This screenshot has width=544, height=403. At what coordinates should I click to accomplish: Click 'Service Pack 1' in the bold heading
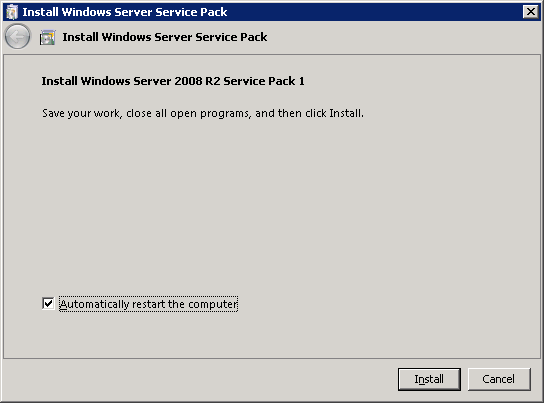264,81
